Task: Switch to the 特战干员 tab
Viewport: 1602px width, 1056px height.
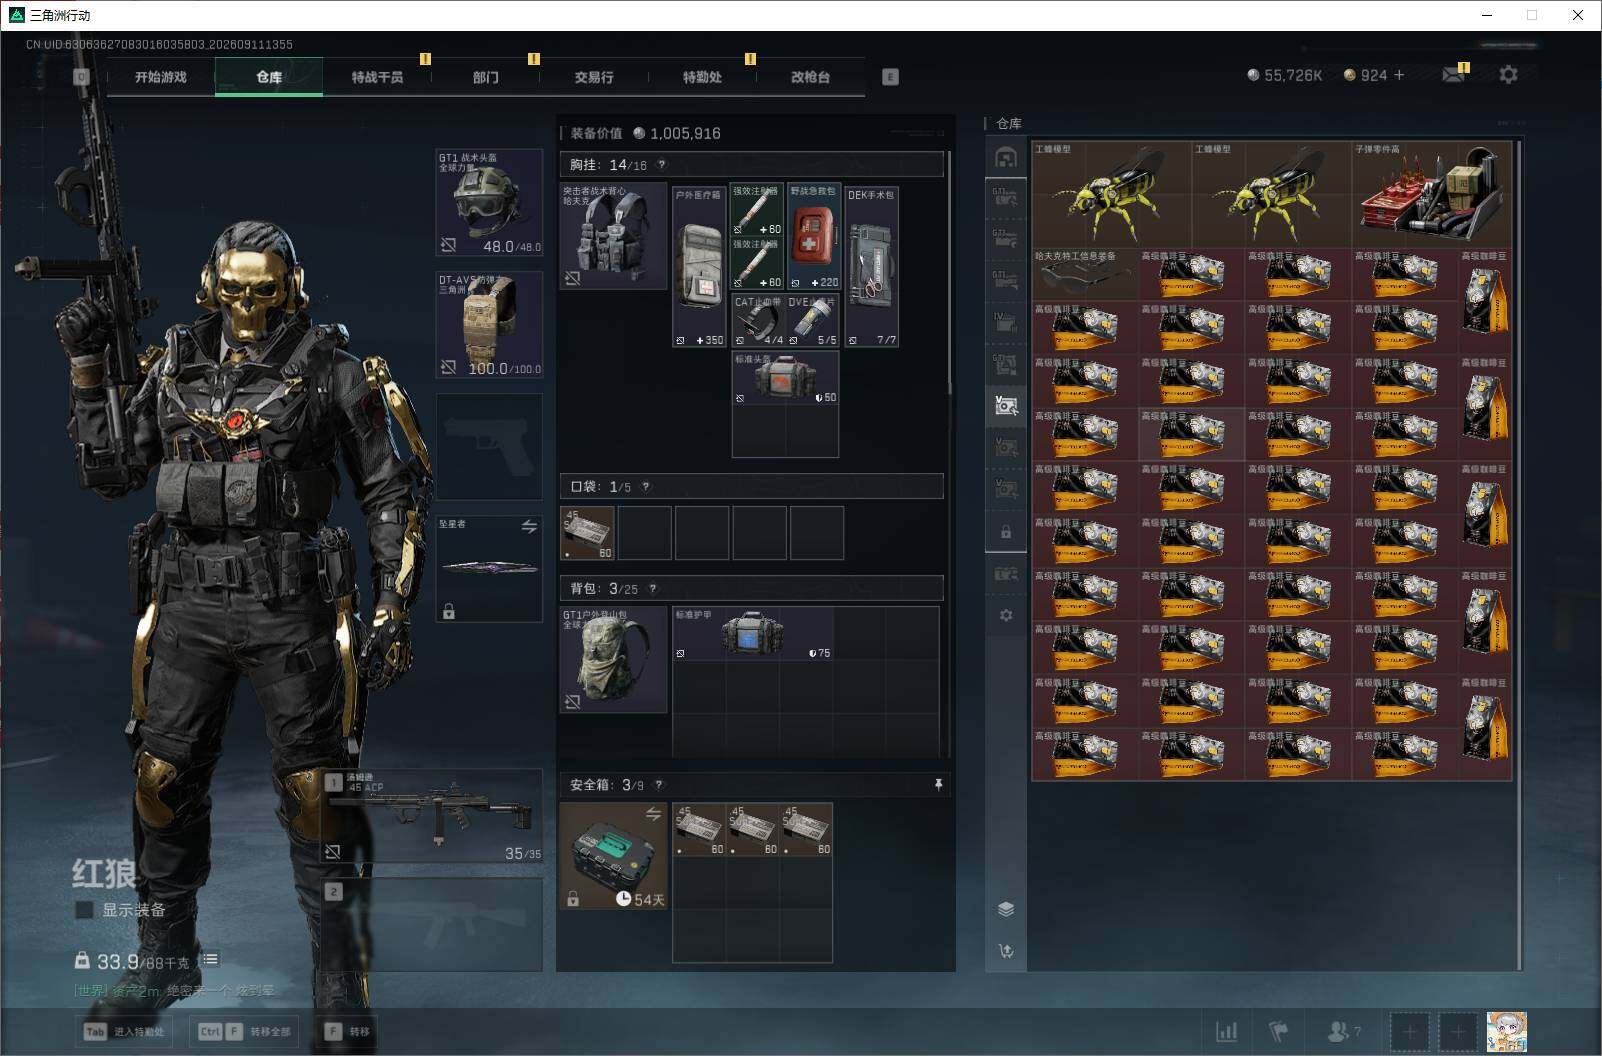Action: tap(377, 77)
